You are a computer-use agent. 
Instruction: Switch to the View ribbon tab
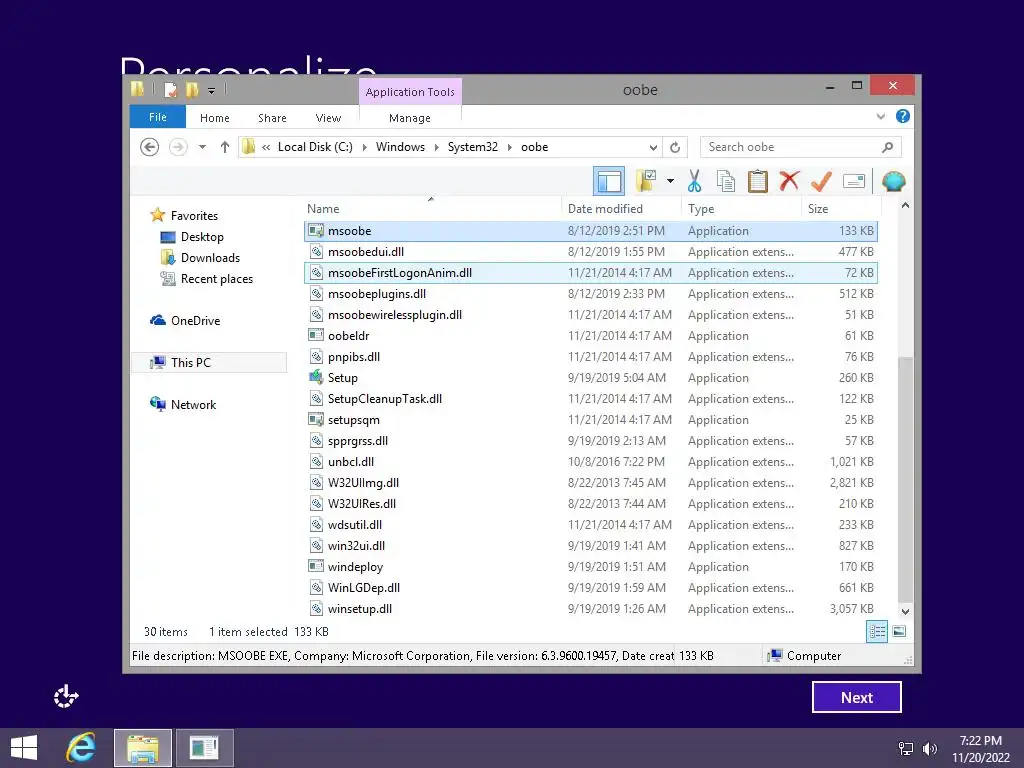(x=328, y=118)
